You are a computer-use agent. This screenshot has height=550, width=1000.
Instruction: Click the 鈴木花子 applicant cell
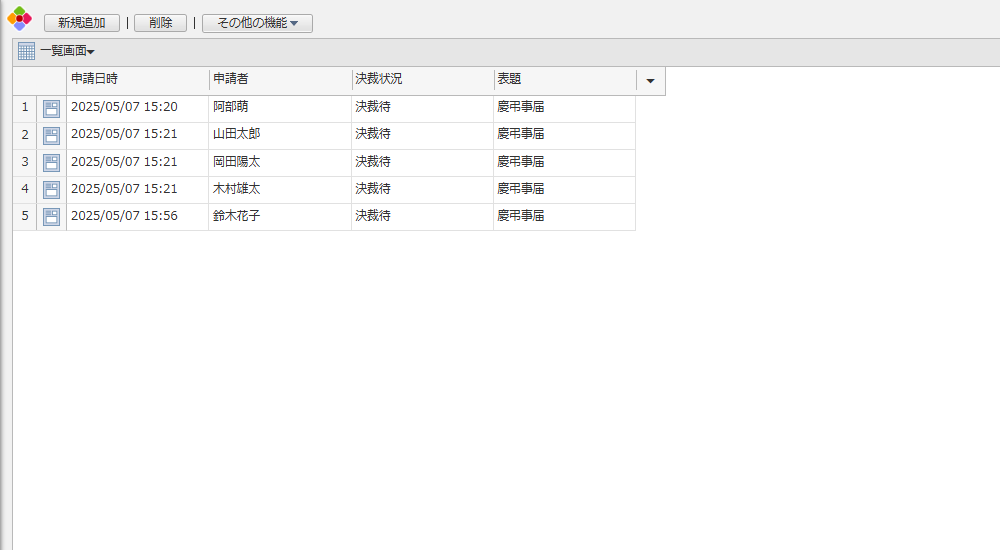[x=237, y=215]
